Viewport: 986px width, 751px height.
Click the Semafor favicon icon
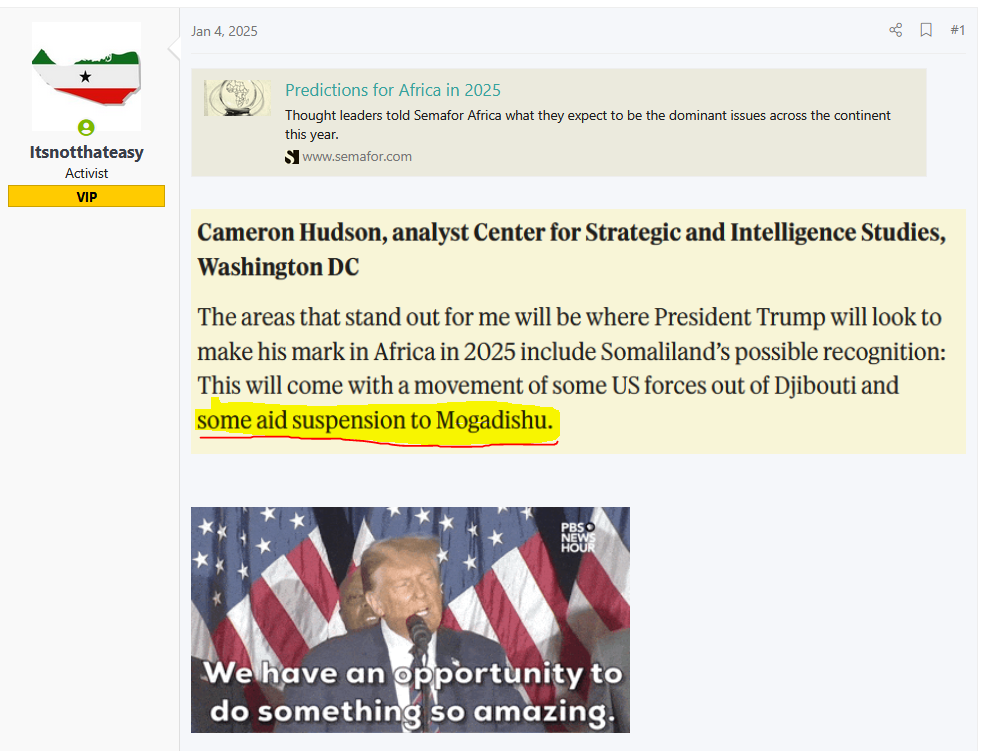tap(291, 157)
